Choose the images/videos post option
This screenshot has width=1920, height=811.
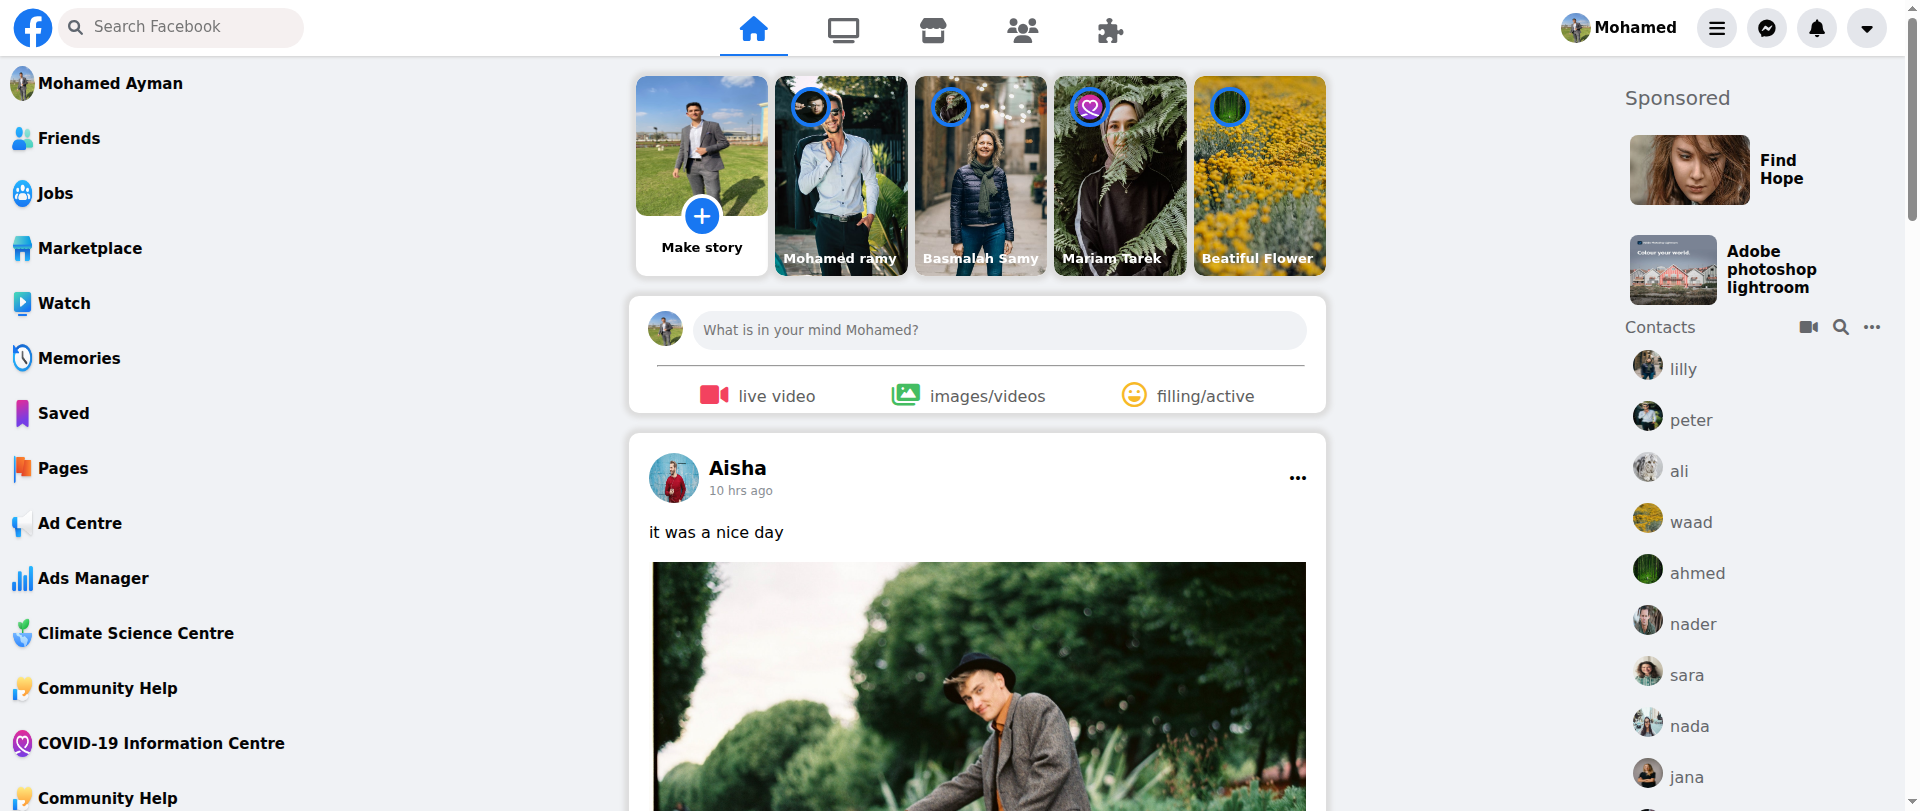point(968,395)
